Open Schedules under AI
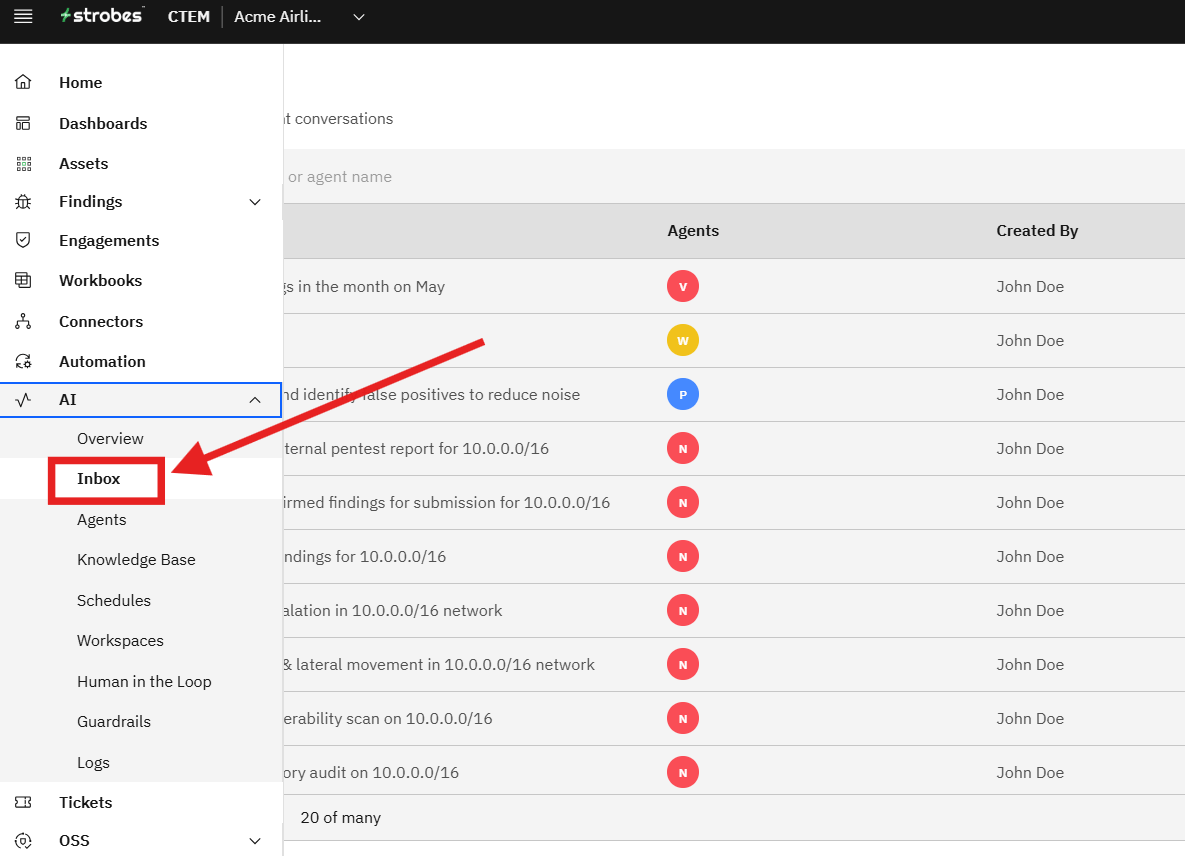 [114, 601]
